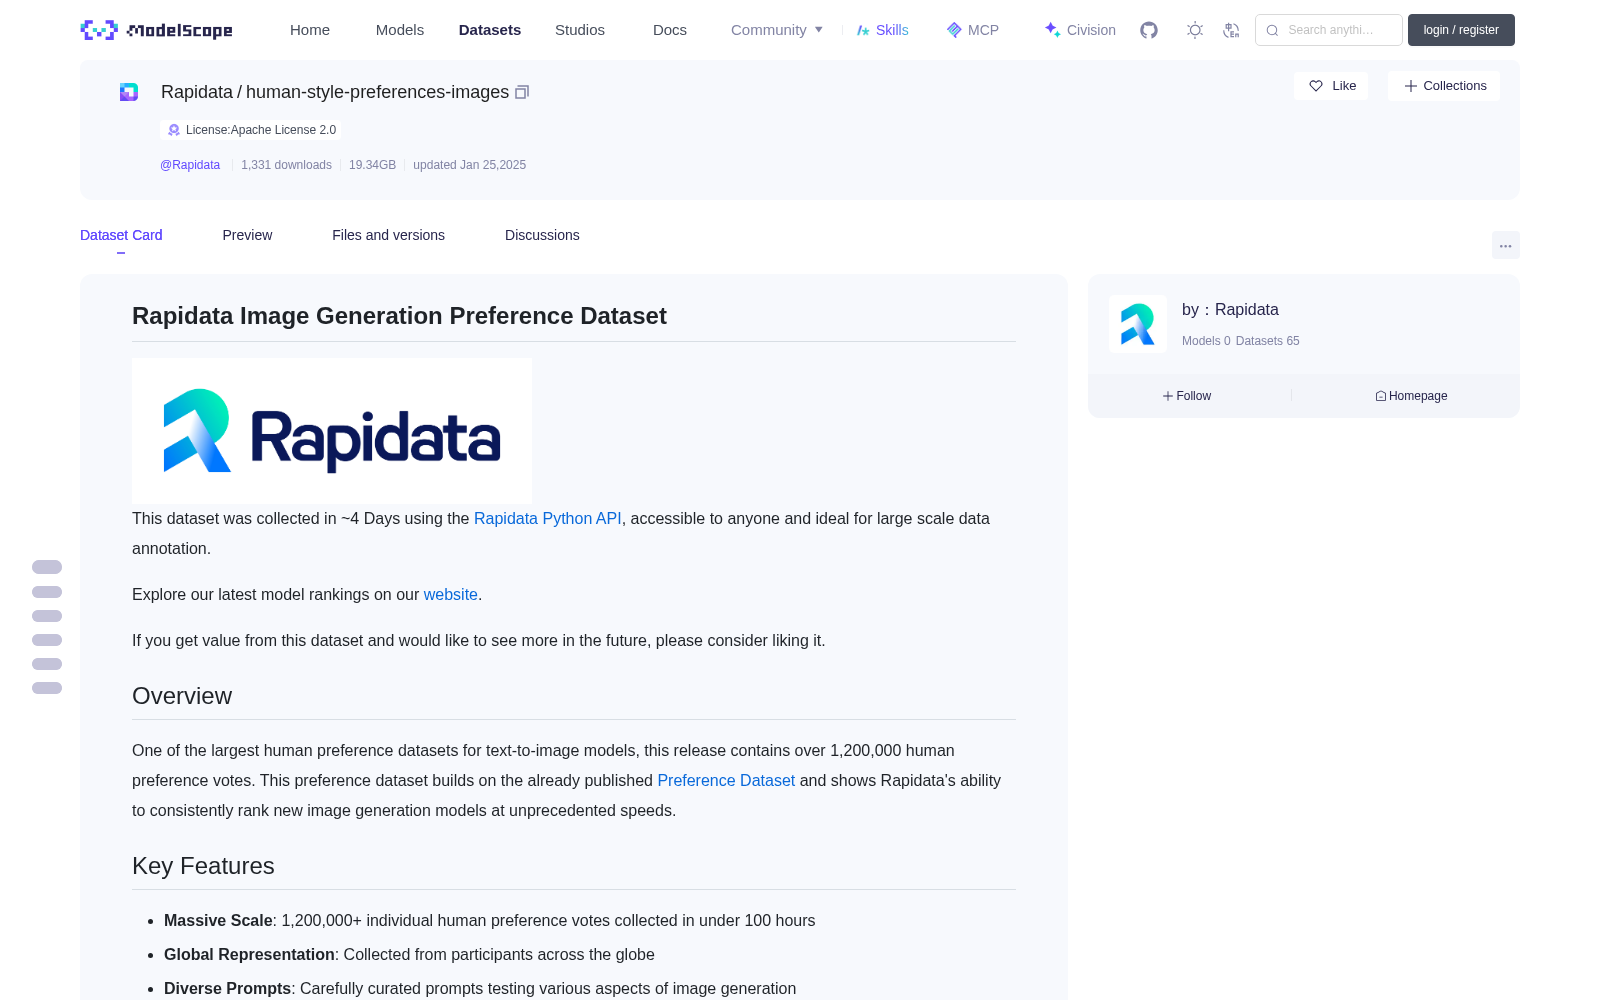Jump via first outline marker in left sidebar
Image resolution: width=1600 pixels, height=1000 pixels.
pyautogui.click(x=47, y=567)
